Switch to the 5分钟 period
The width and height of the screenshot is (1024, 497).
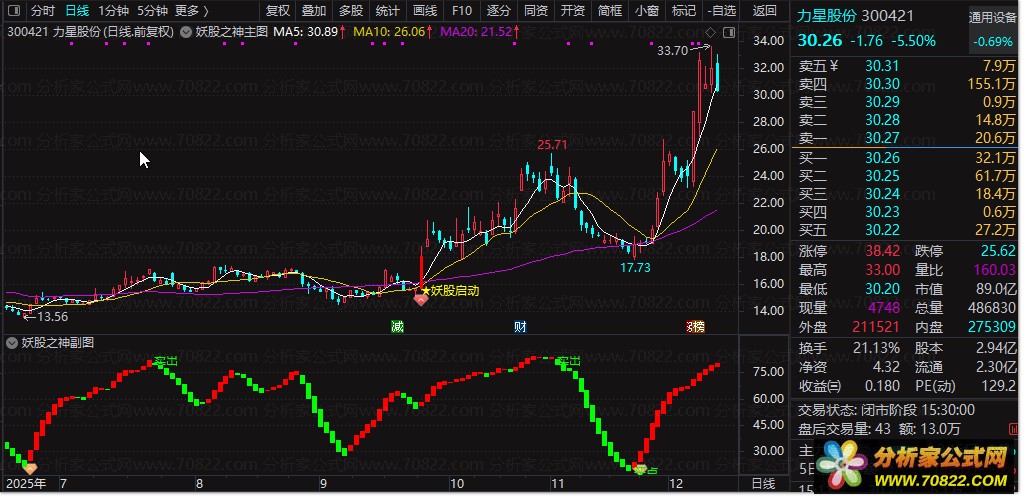[152, 10]
